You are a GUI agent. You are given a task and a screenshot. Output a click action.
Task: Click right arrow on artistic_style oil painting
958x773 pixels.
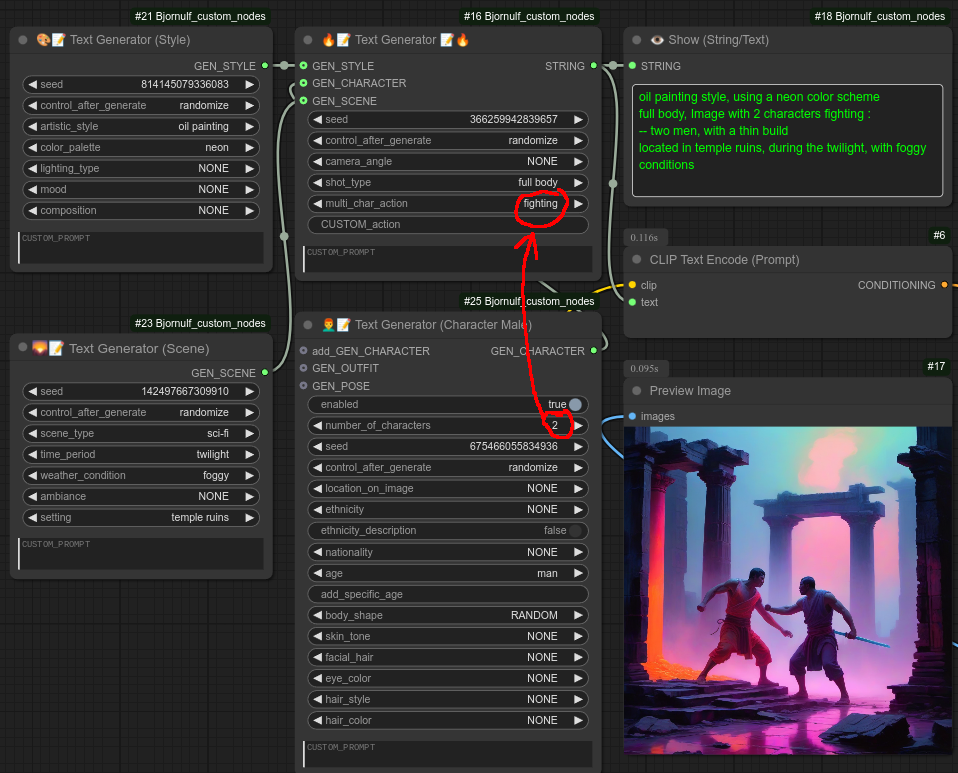pyautogui.click(x=249, y=127)
